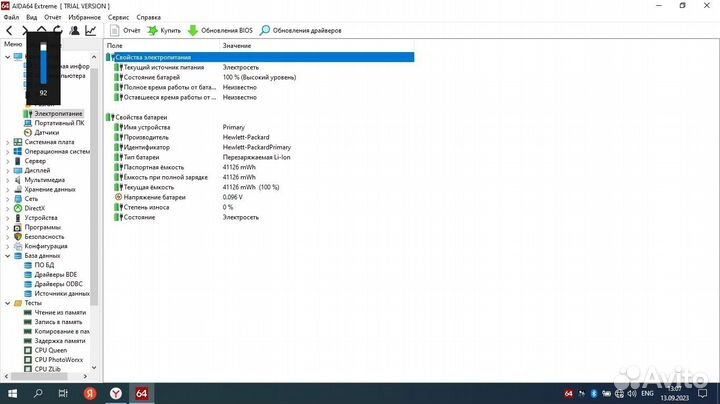Click the Отчёт report button
The image size is (720, 404).
(125, 30)
